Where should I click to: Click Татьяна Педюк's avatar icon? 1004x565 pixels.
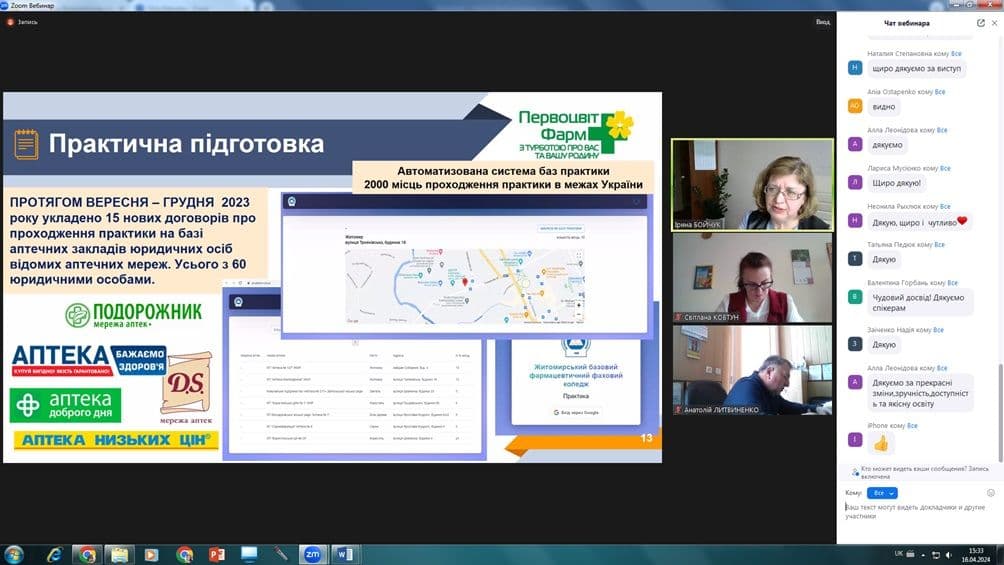pos(855,258)
